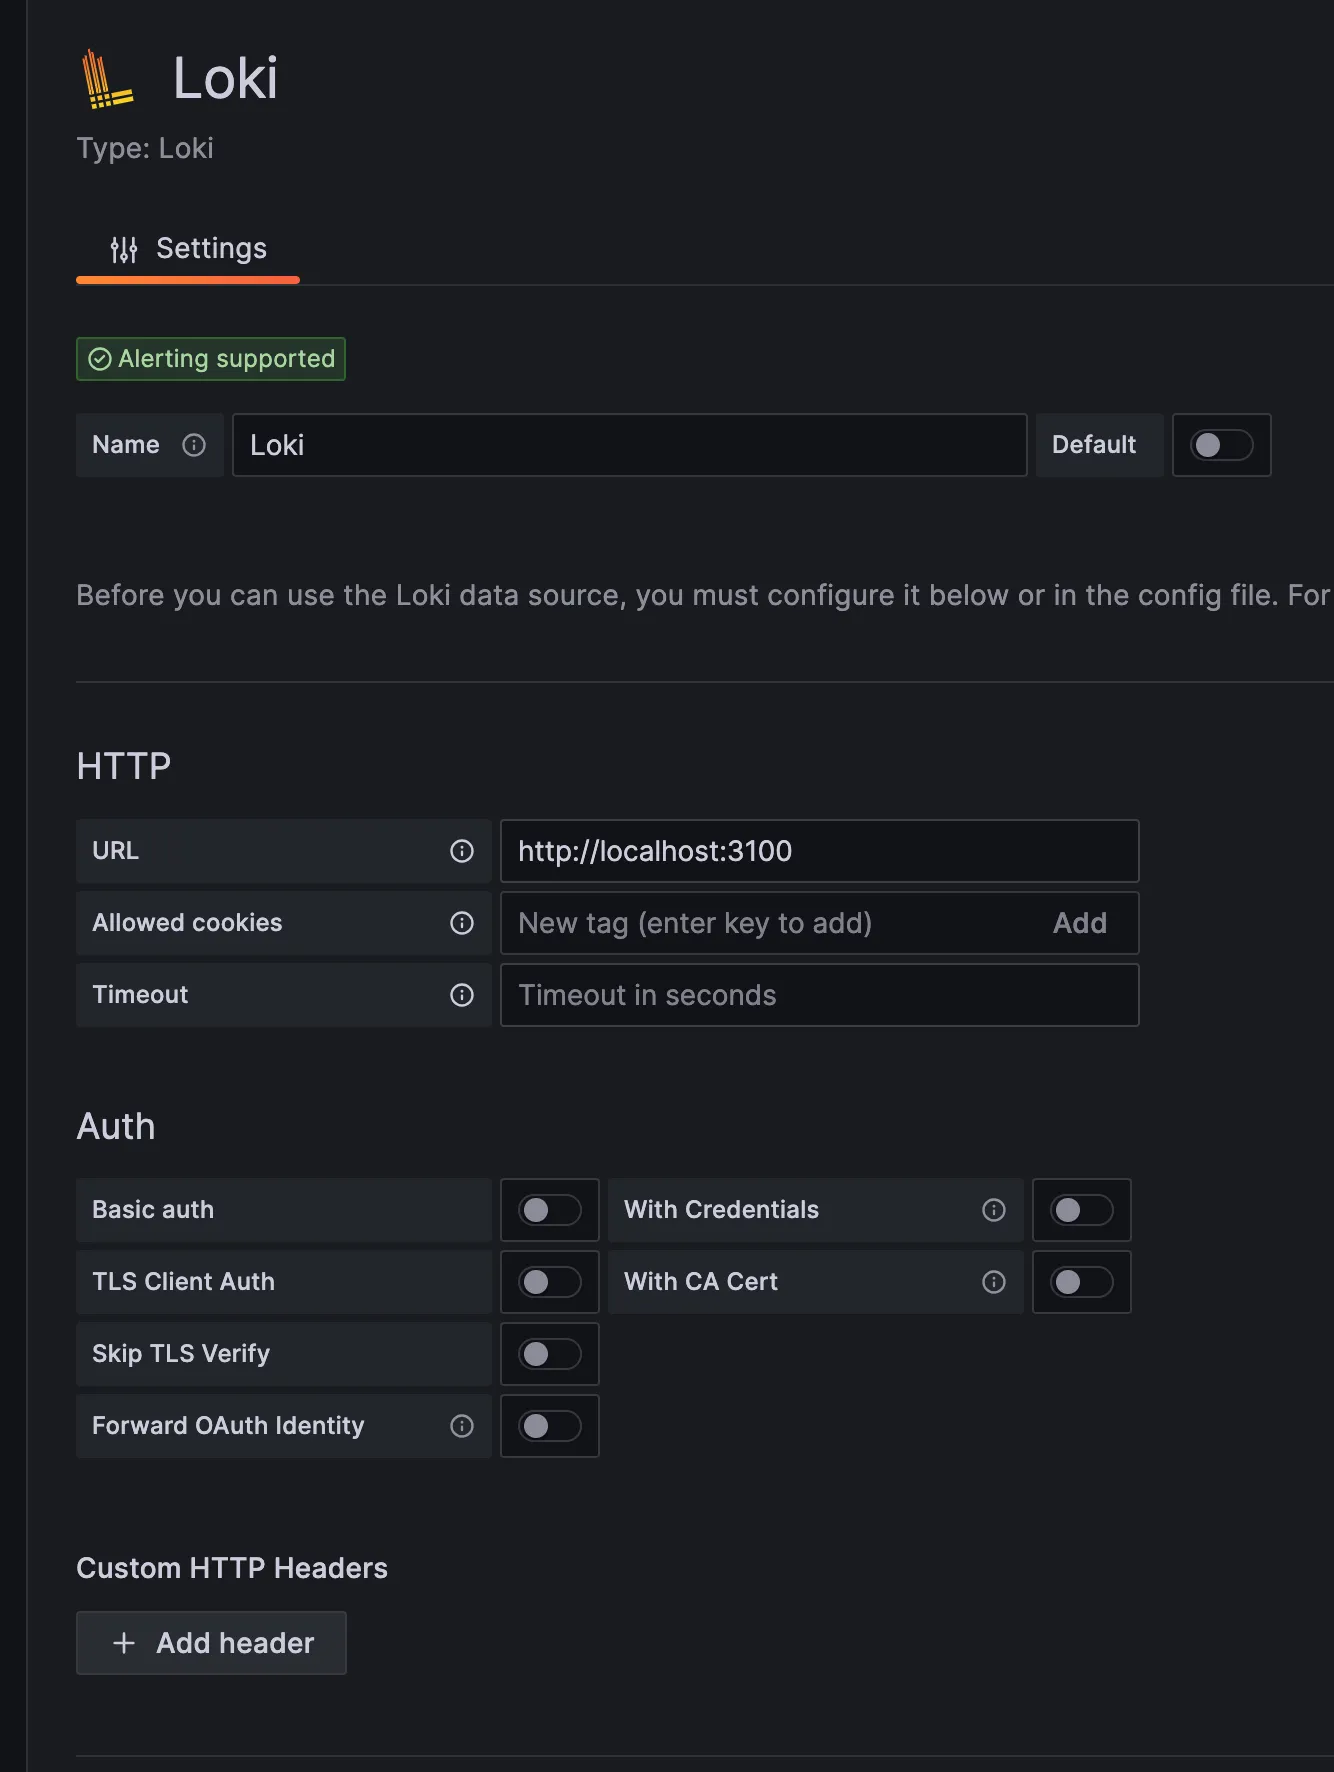Click the 'Before you can use' description text
Screen dimensions: 1334x1772
(704, 596)
